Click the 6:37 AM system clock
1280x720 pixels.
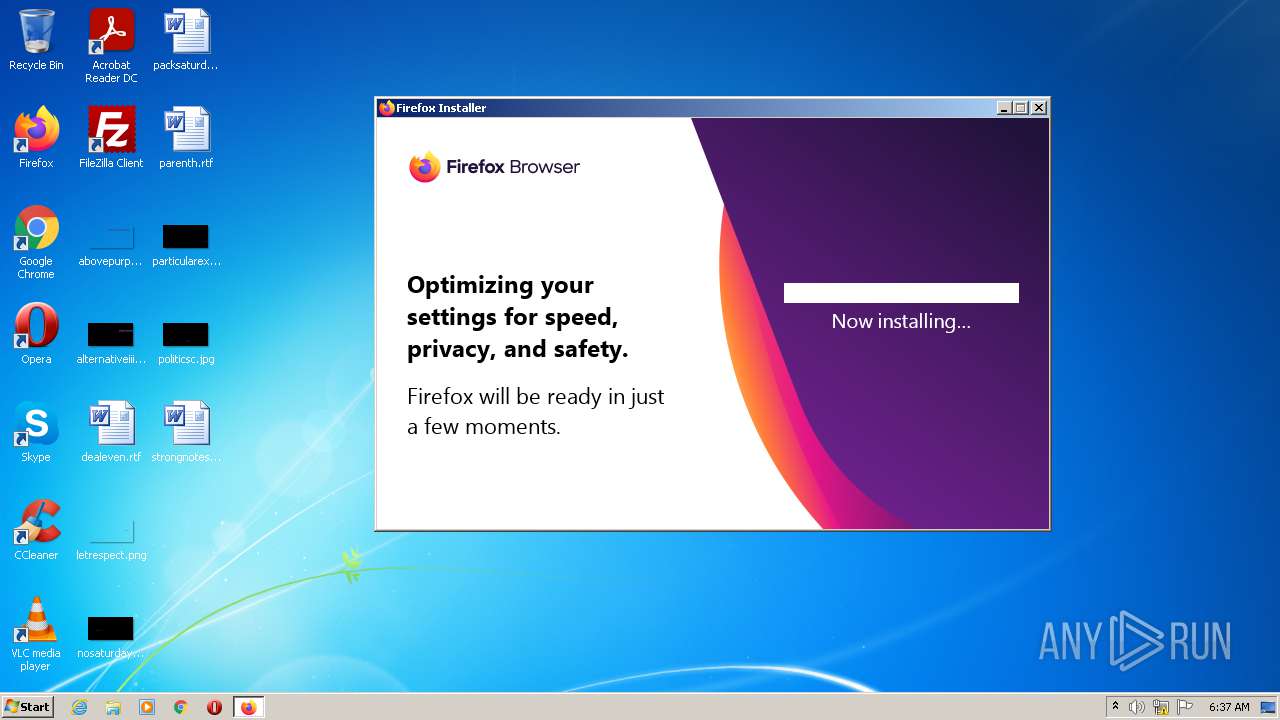[x=1229, y=707]
